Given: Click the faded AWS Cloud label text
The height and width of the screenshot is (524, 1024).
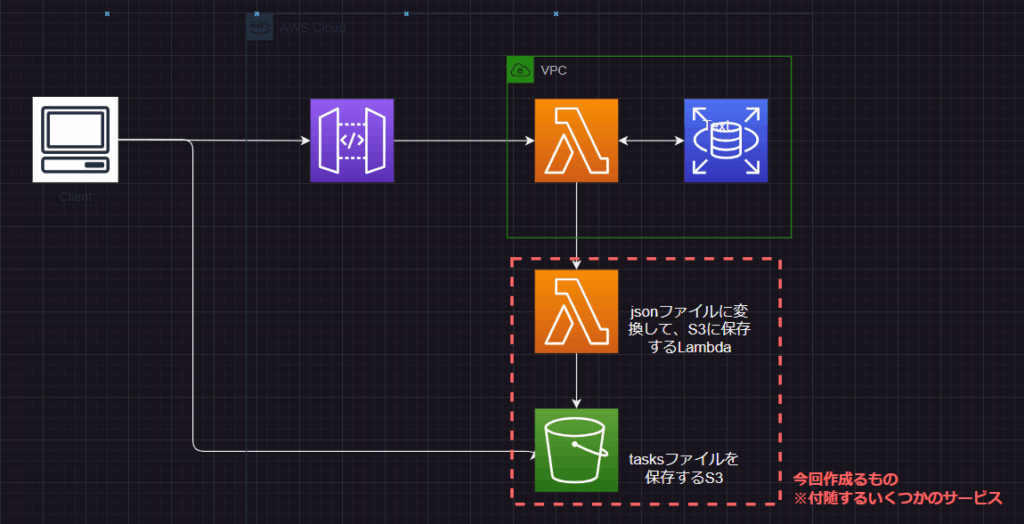Looking at the screenshot, I should click(x=312, y=28).
